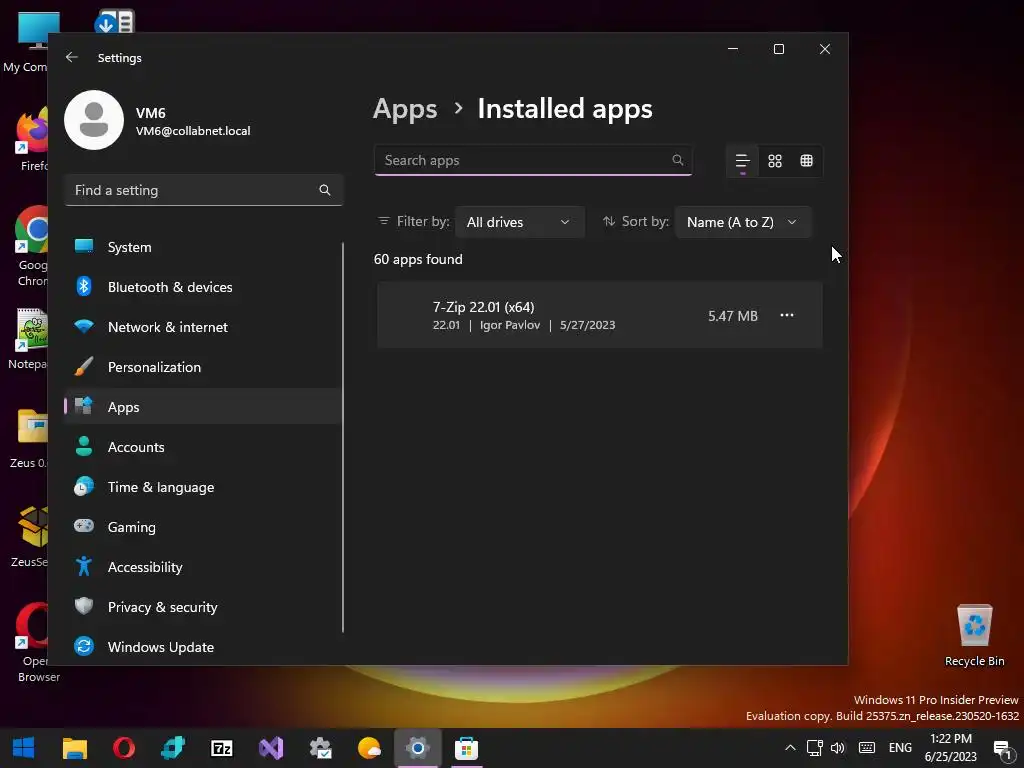
Task: Go back using the Settings back arrow
Action: point(72,57)
